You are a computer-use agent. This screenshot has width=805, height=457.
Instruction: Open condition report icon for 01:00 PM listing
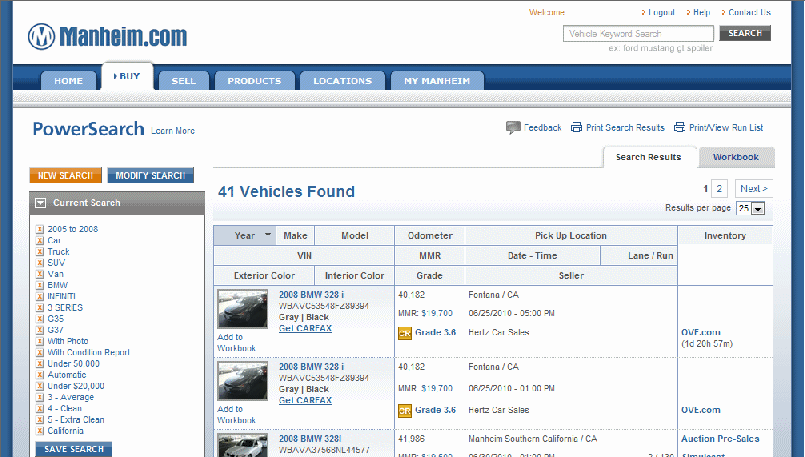tap(405, 411)
